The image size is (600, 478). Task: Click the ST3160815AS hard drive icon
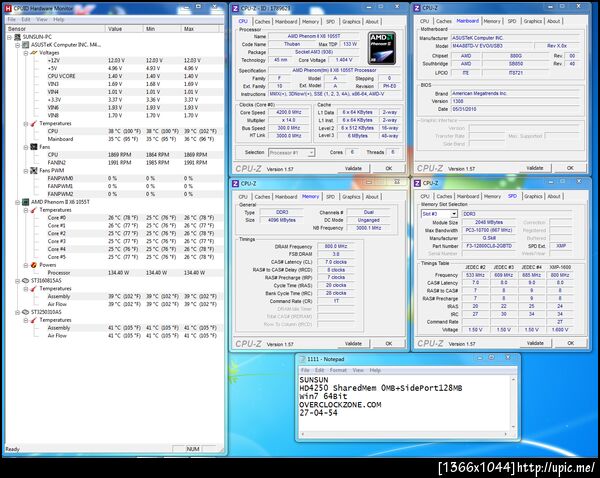point(26,281)
